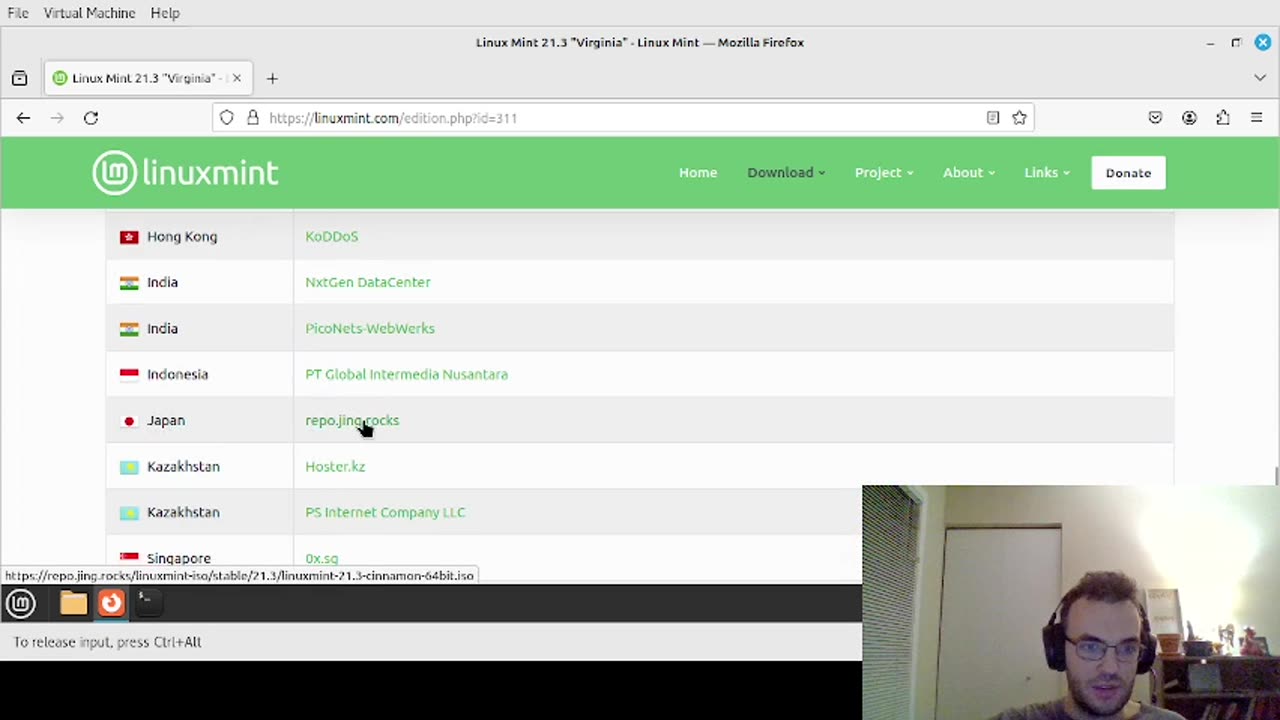Toggle reader view icon in address bar
This screenshot has width=1280, height=720.
[x=993, y=118]
